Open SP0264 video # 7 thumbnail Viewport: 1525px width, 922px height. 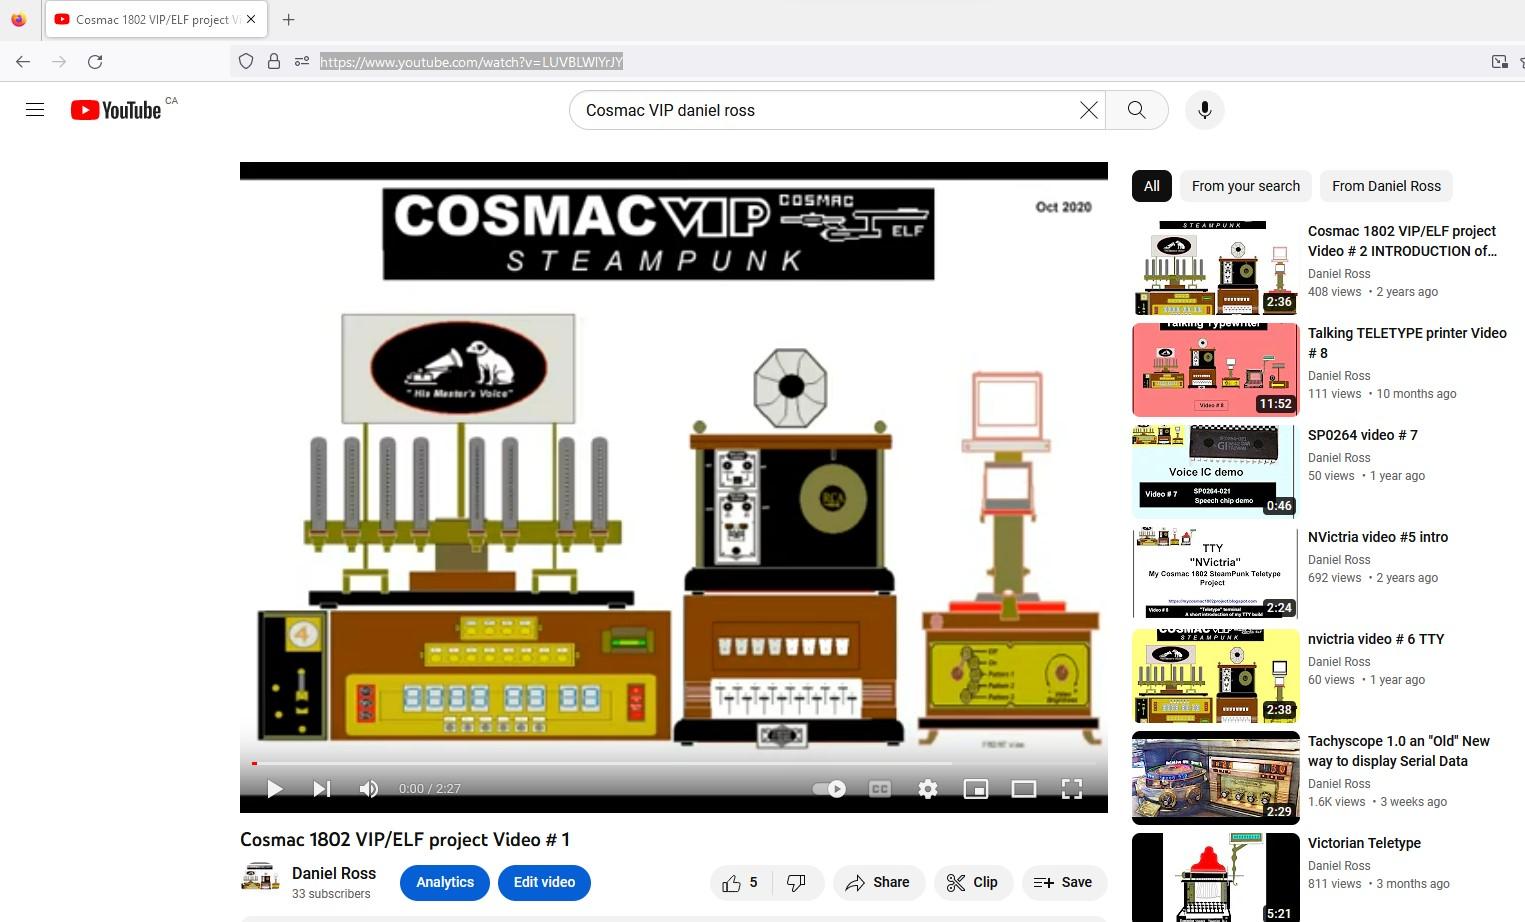(x=1216, y=472)
